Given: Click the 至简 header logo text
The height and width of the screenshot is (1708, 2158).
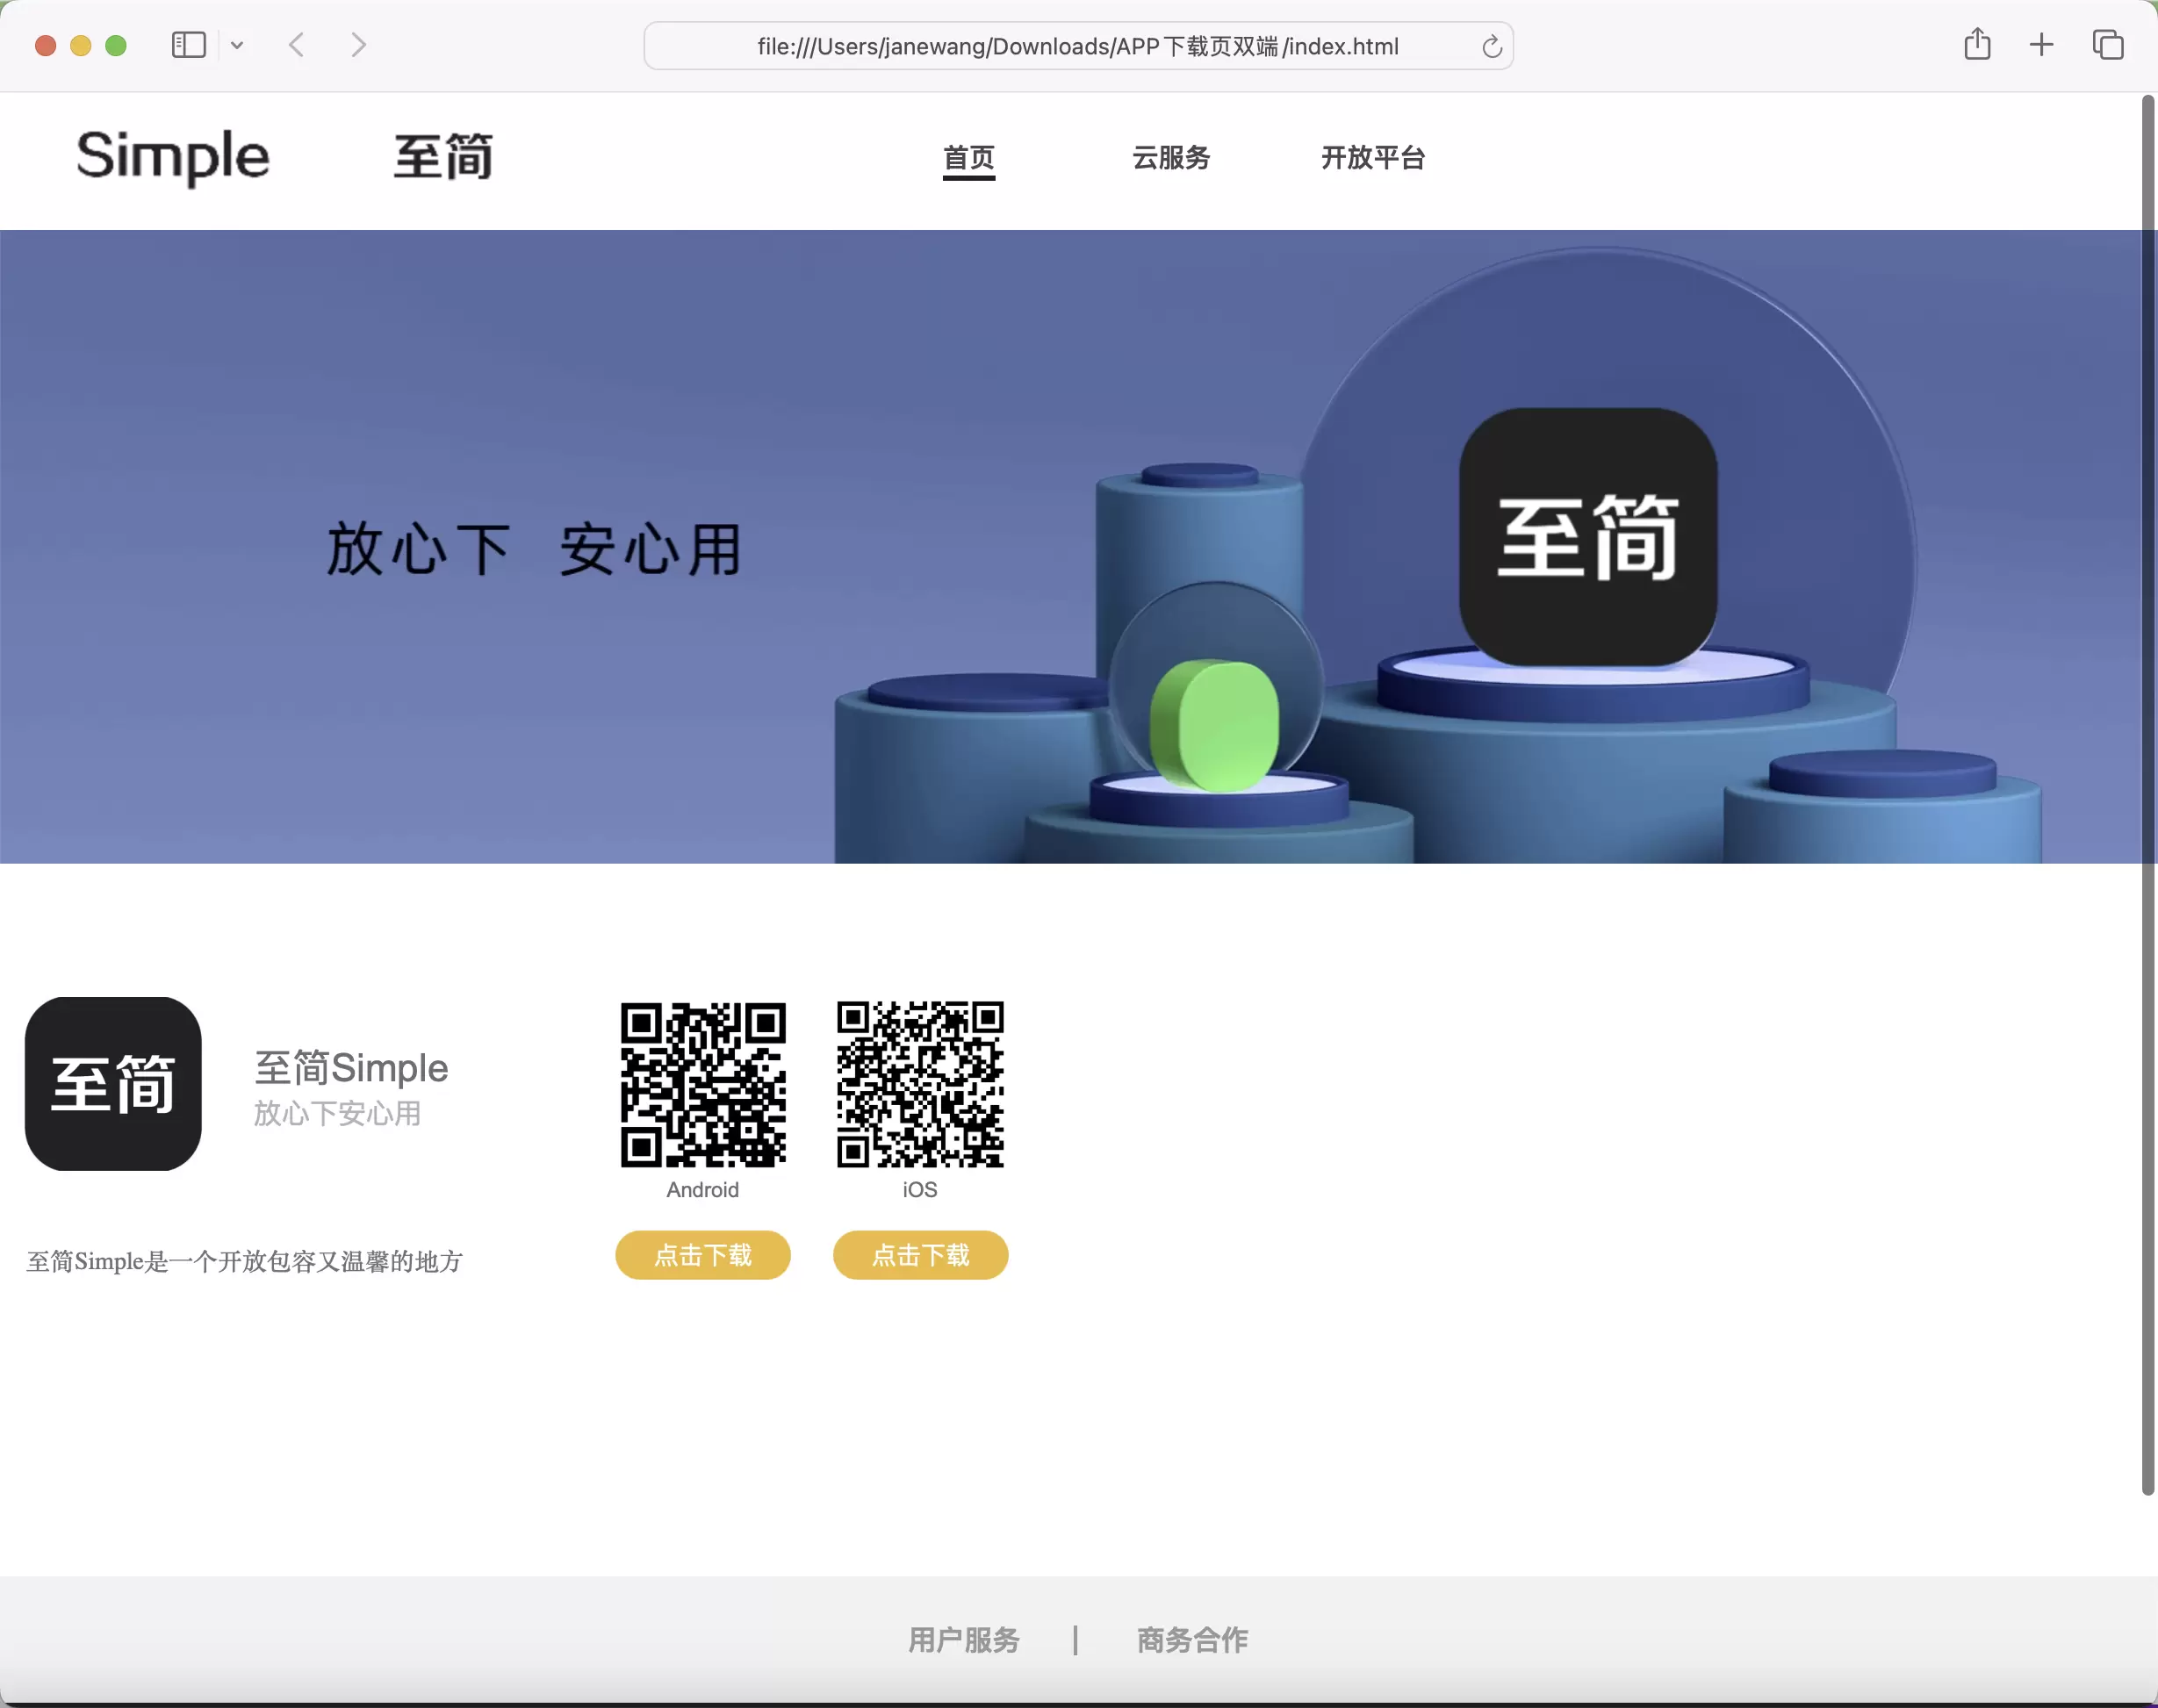Looking at the screenshot, I should (443, 157).
